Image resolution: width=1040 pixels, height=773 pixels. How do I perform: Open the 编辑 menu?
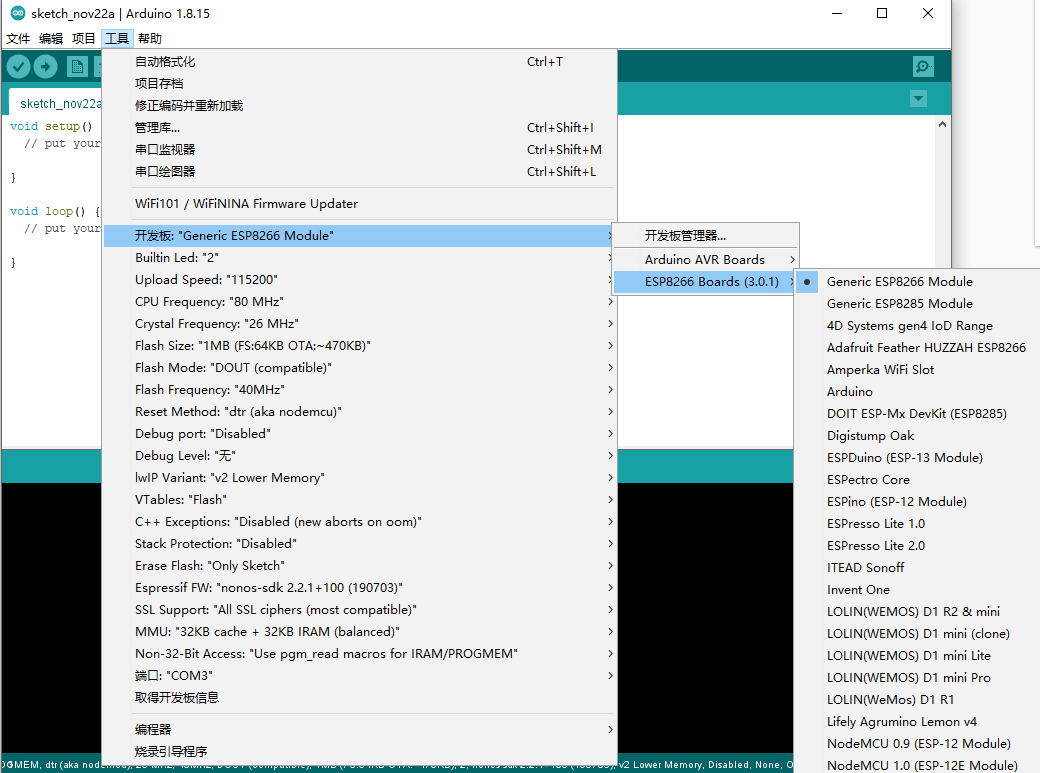pos(51,38)
